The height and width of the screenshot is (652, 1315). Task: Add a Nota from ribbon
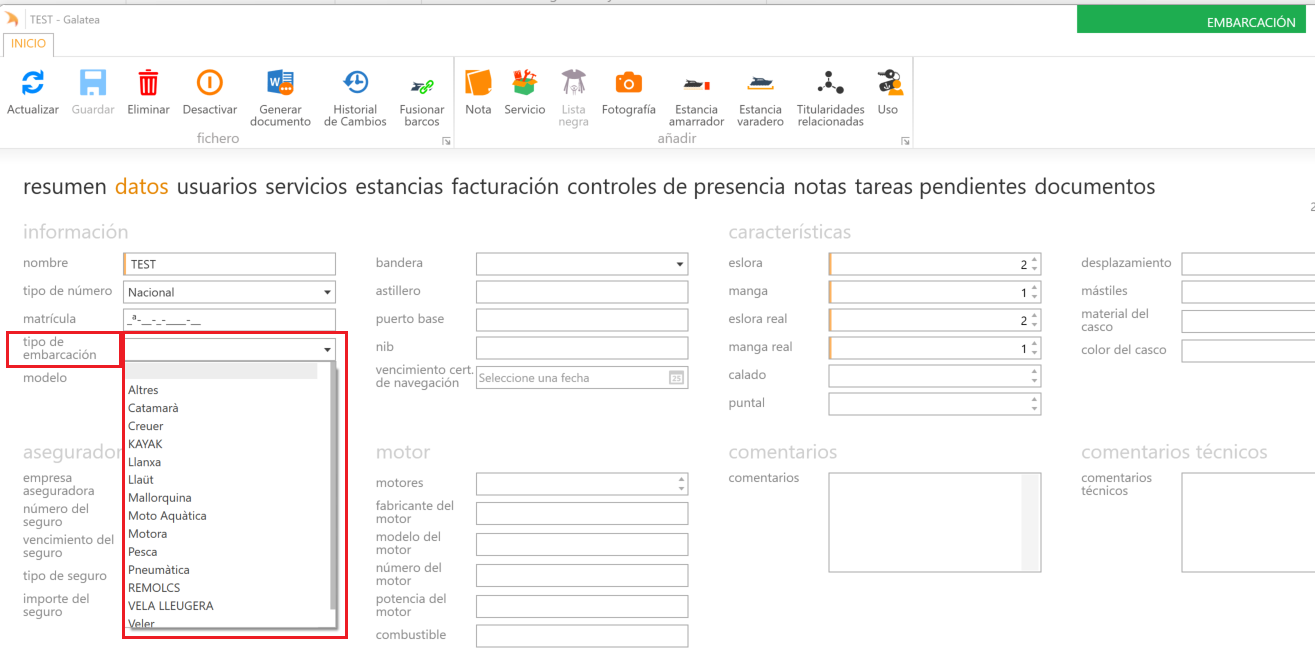(478, 83)
